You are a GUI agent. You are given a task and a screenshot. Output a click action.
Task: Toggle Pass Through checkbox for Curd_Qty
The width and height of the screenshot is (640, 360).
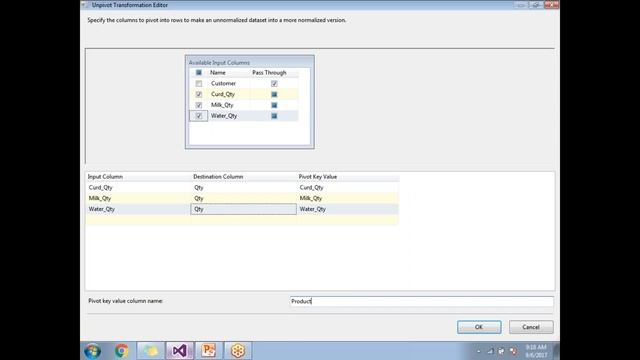point(274,94)
